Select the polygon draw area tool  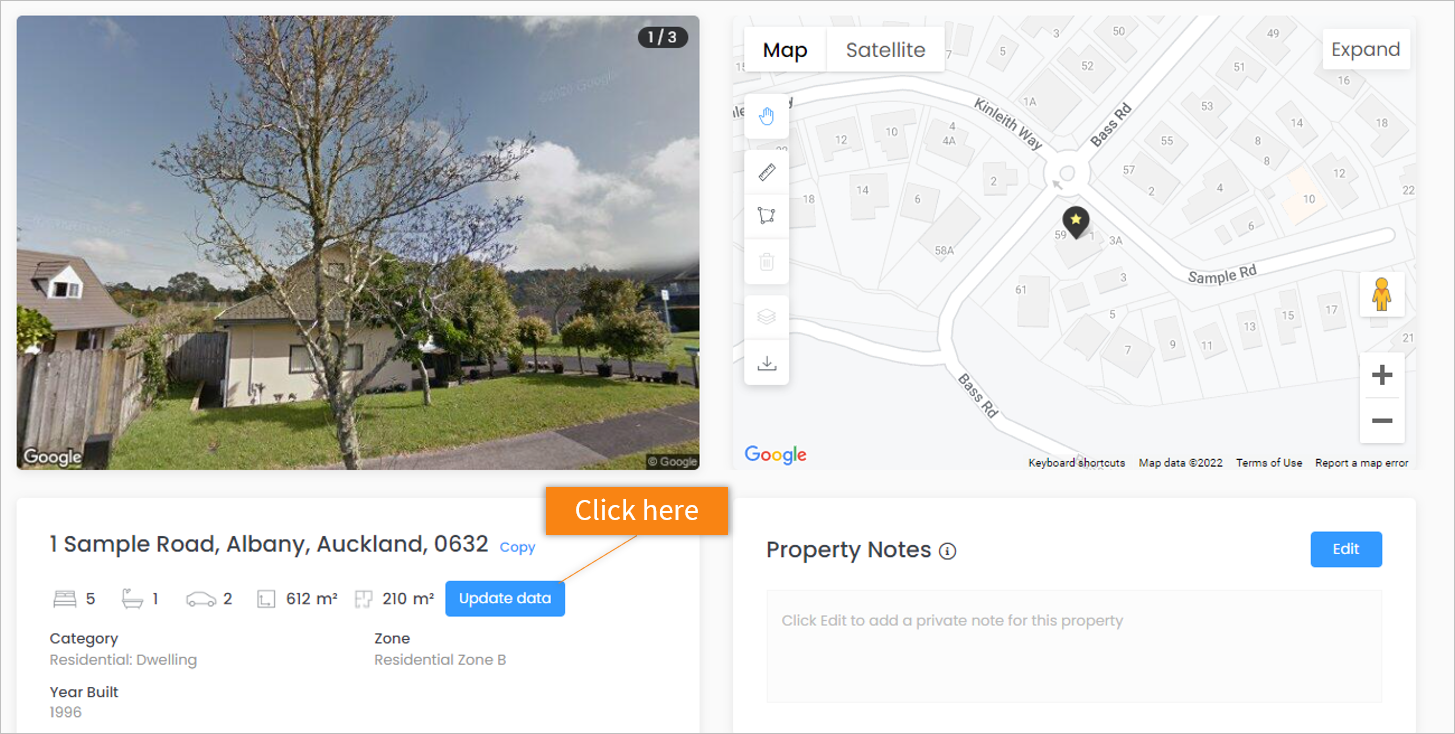[x=767, y=215]
